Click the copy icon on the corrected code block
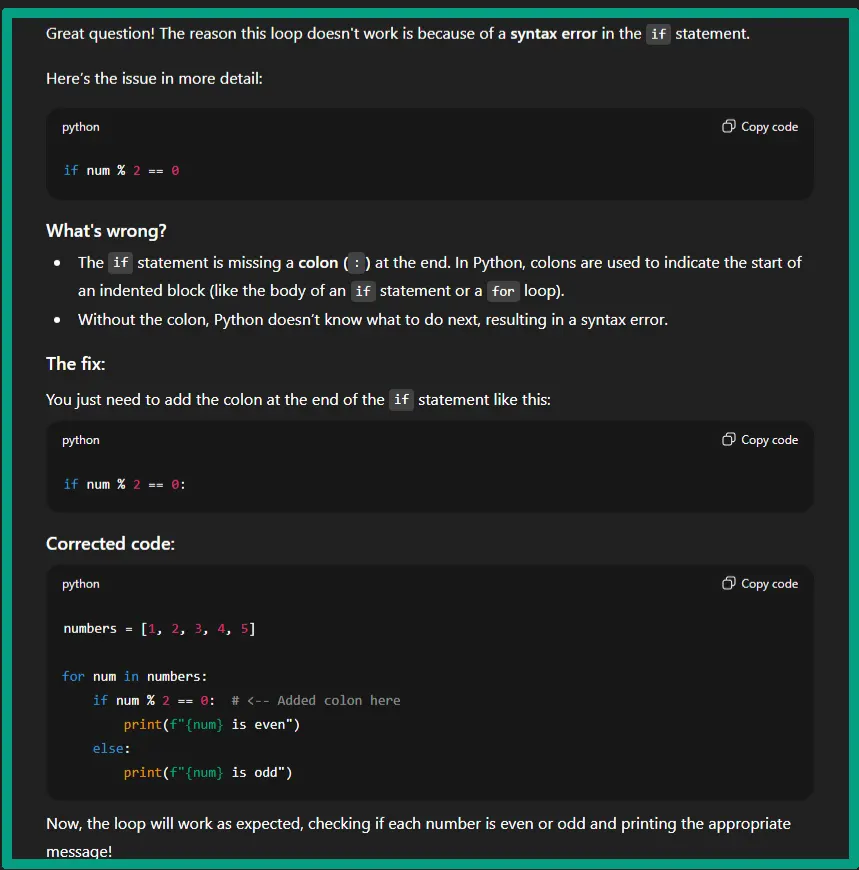859x870 pixels. (x=728, y=583)
